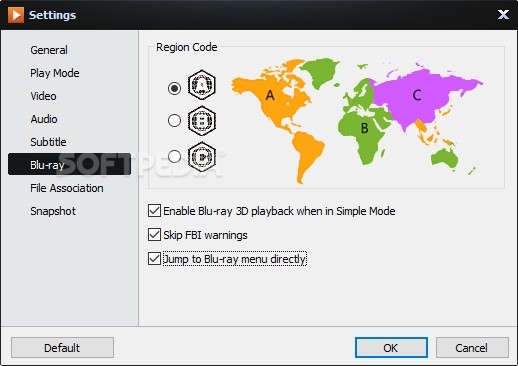Viewport: 518px width, 366px height.
Task: Click the Default button
Action: pos(62,348)
